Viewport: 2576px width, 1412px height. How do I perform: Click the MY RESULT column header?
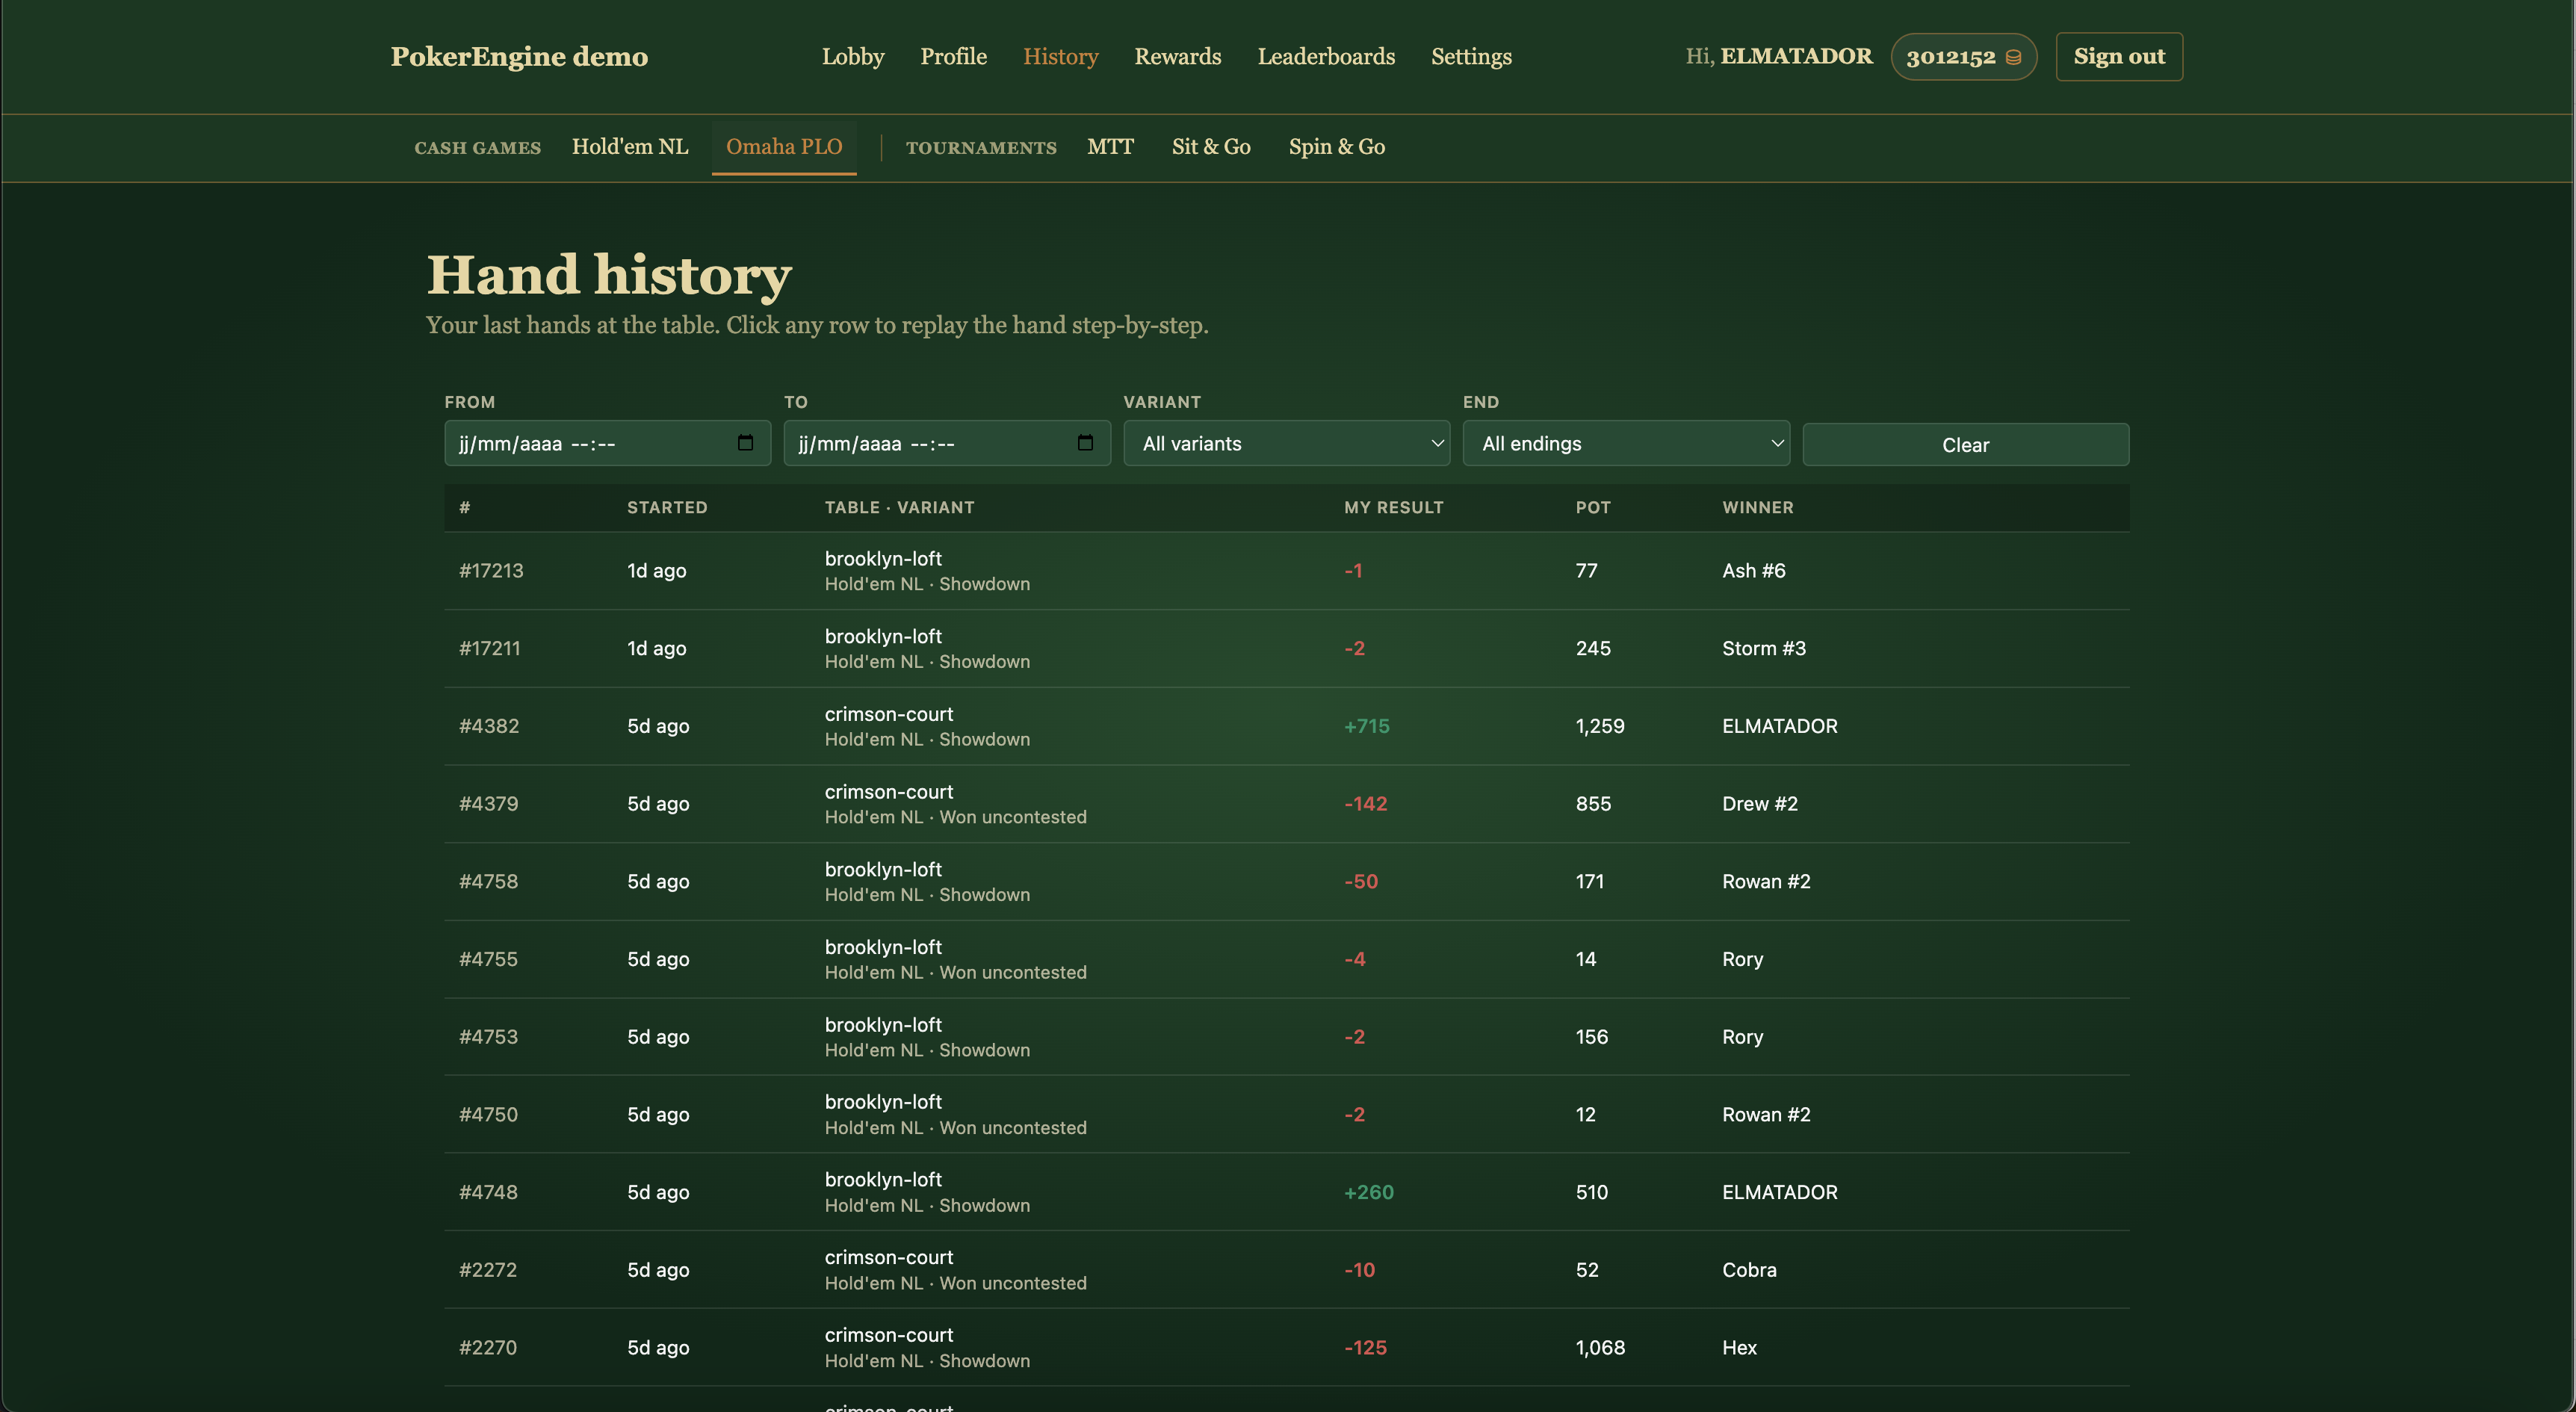click(x=1393, y=507)
